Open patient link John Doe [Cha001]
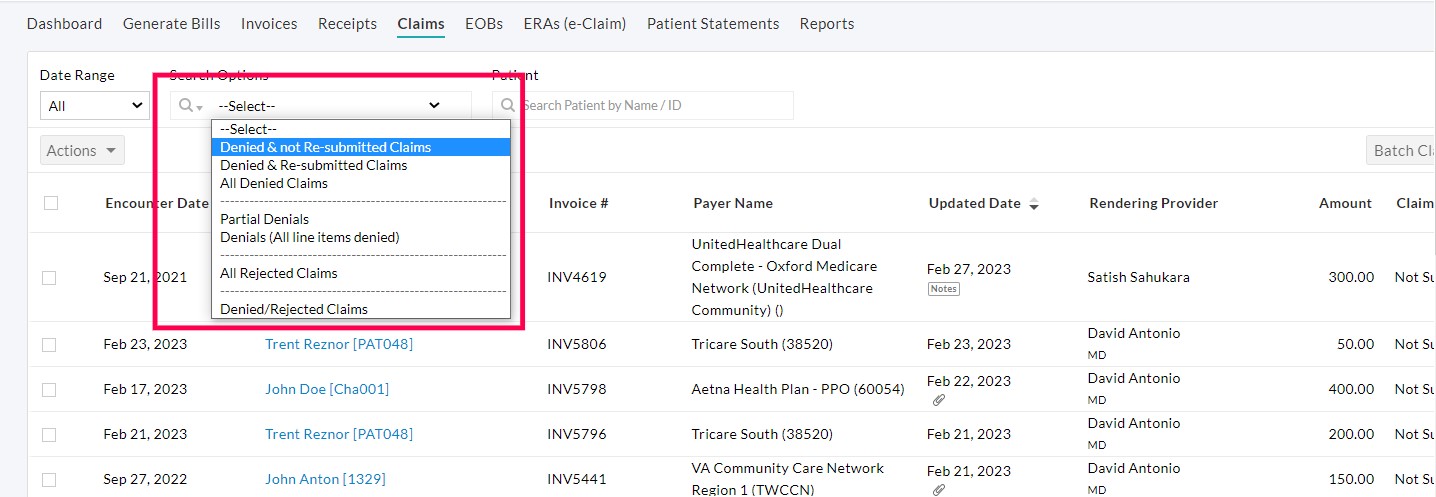Image resolution: width=1436 pixels, height=497 pixels. [x=327, y=389]
